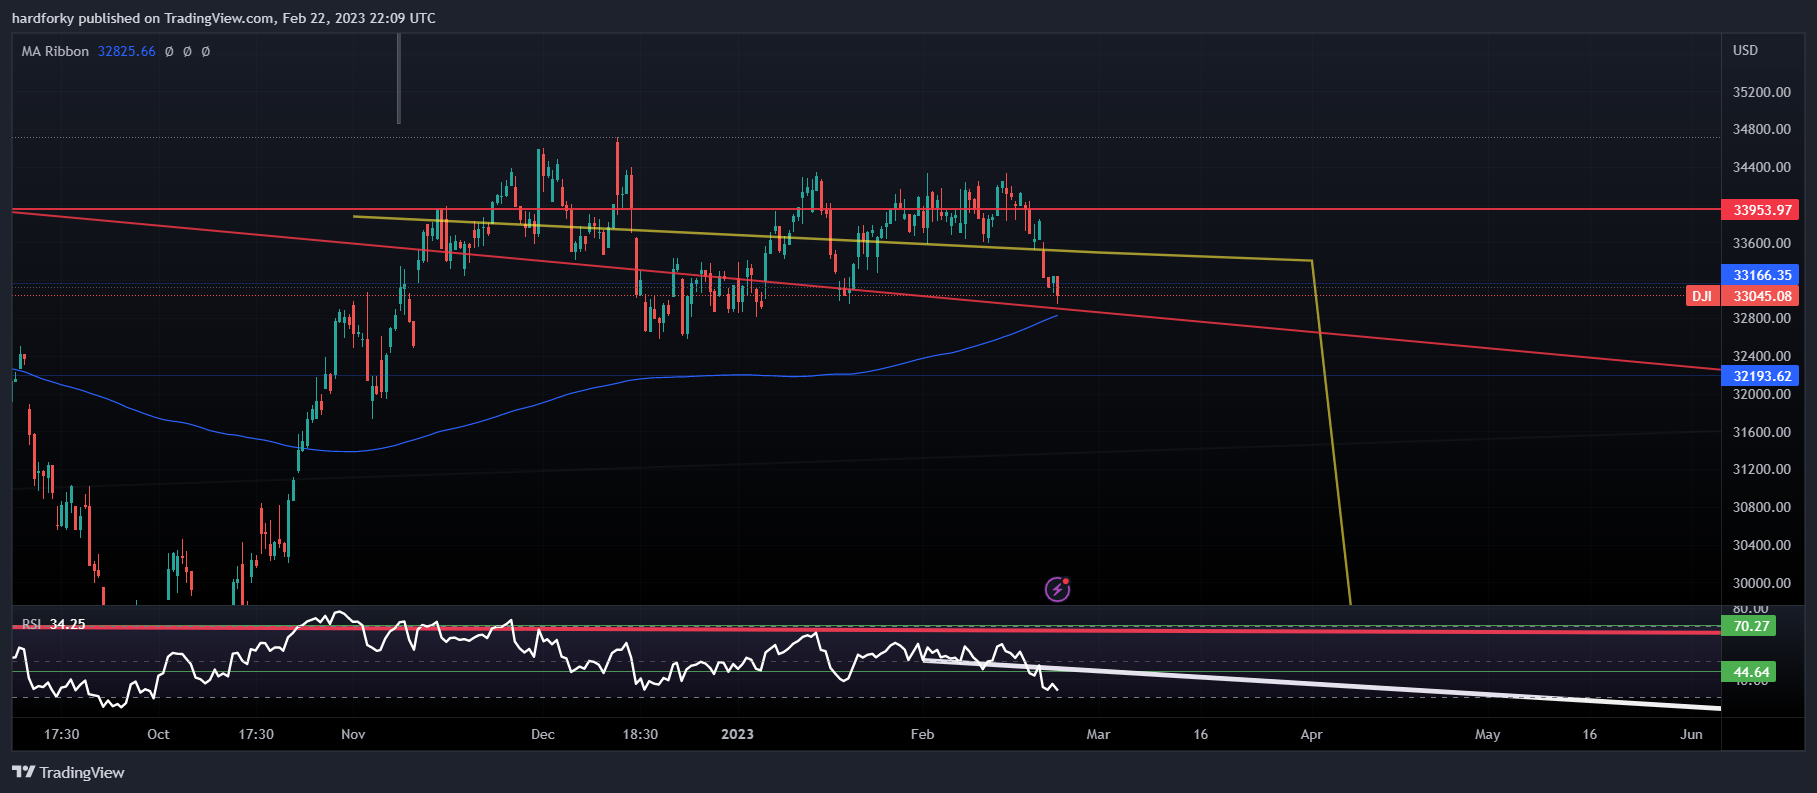Select the red 33953.97 price label

(x=1761, y=210)
